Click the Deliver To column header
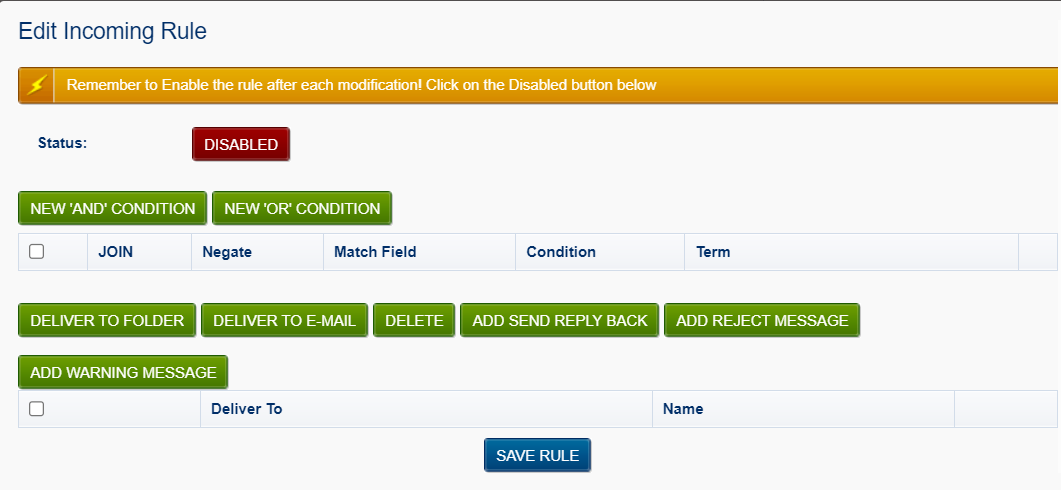The width and height of the screenshot is (1061, 490). (247, 409)
